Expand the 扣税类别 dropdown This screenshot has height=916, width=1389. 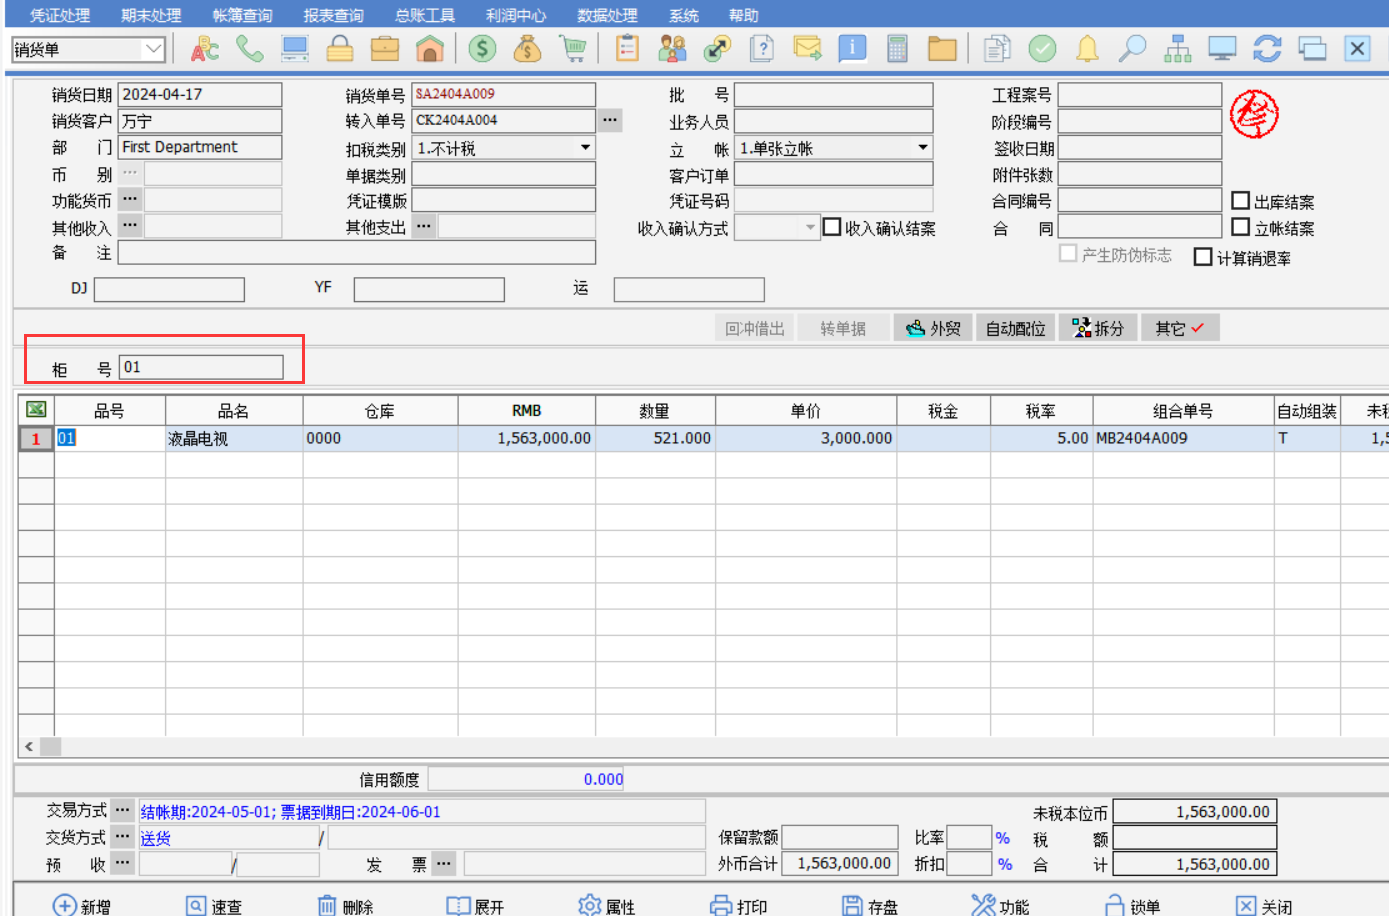pyautogui.click(x=585, y=148)
